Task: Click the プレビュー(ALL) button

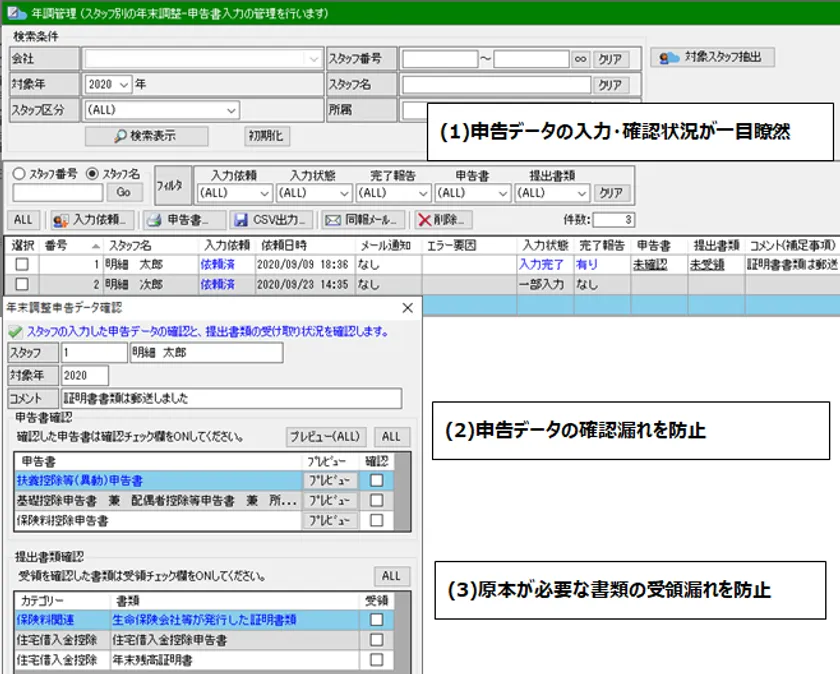Action: click(326, 437)
